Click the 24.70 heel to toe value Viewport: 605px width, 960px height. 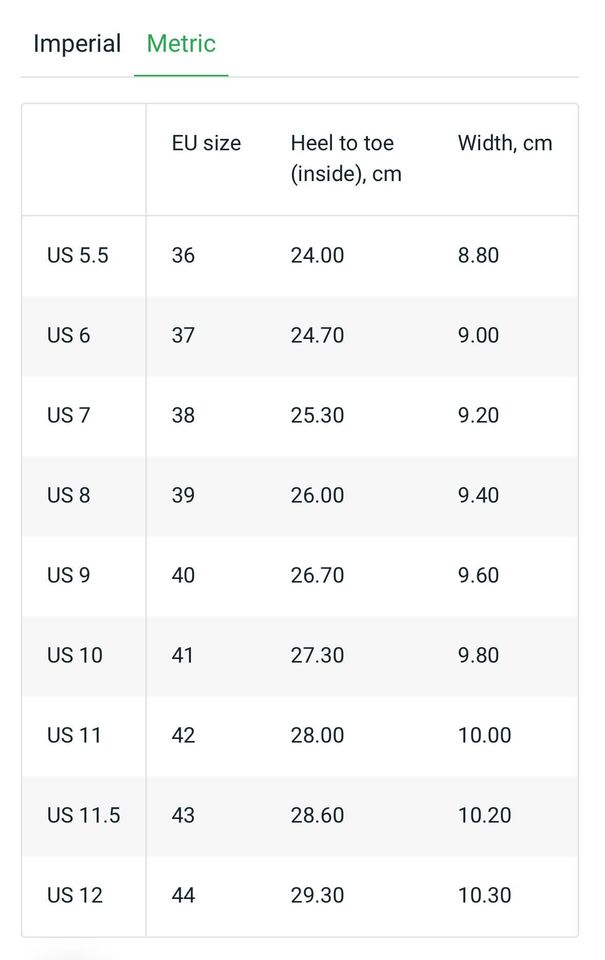pyautogui.click(x=317, y=335)
